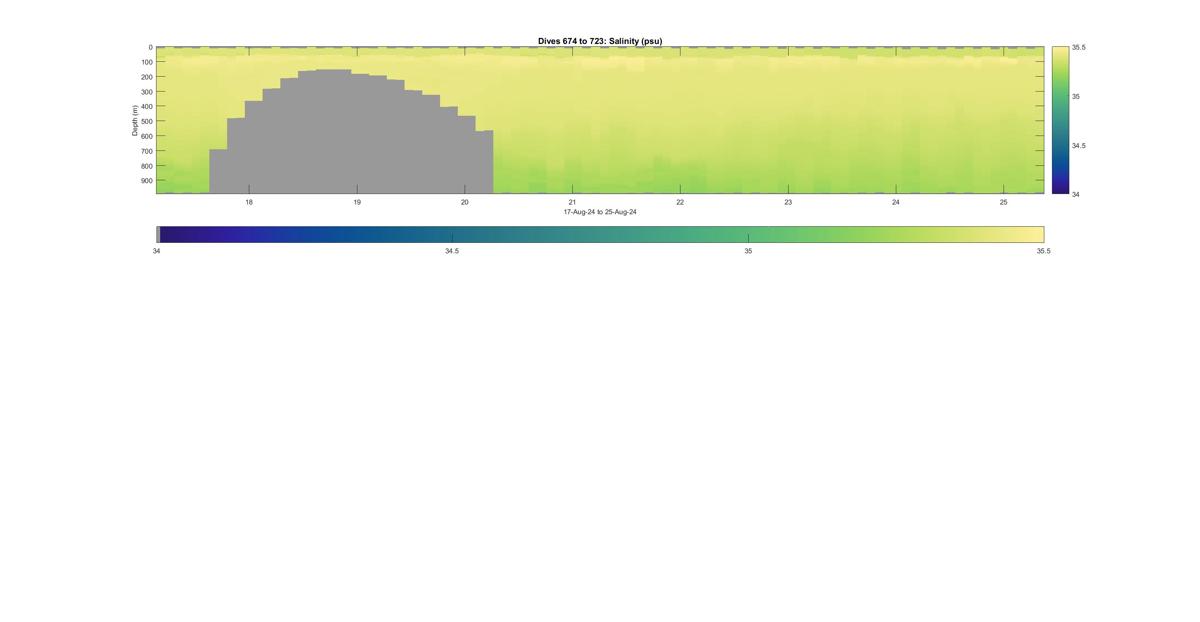
Task: Click x-axis tick label "20"
Action: [465, 202]
